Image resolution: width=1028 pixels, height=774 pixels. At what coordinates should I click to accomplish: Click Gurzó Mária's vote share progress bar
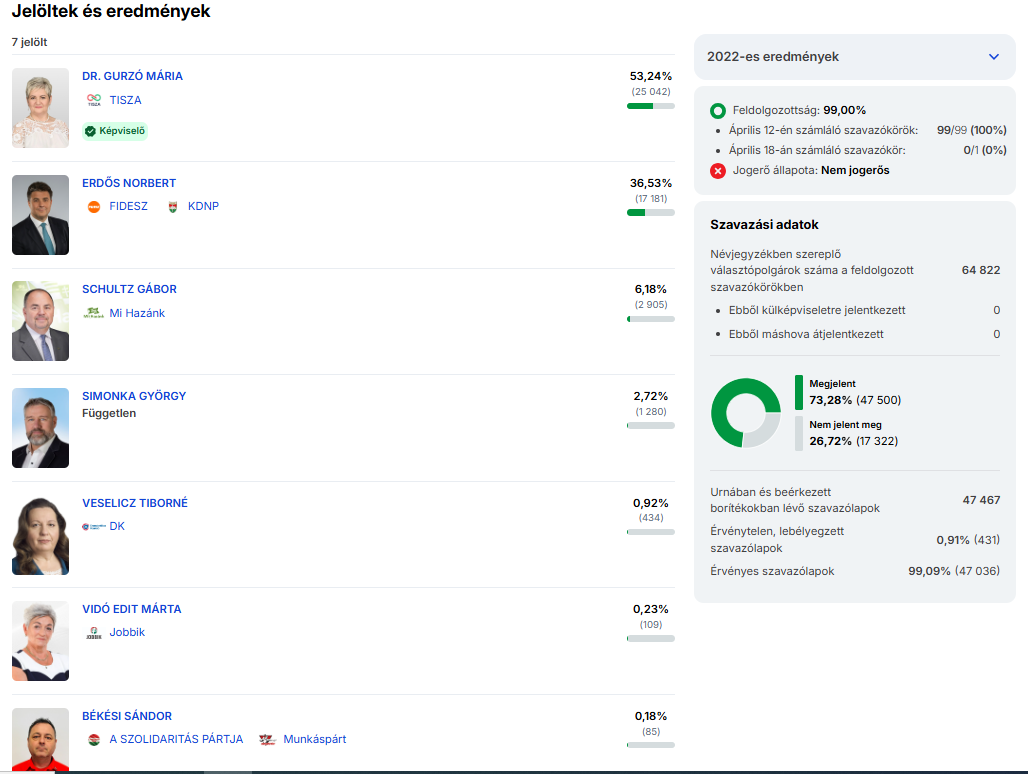(650, 105)
